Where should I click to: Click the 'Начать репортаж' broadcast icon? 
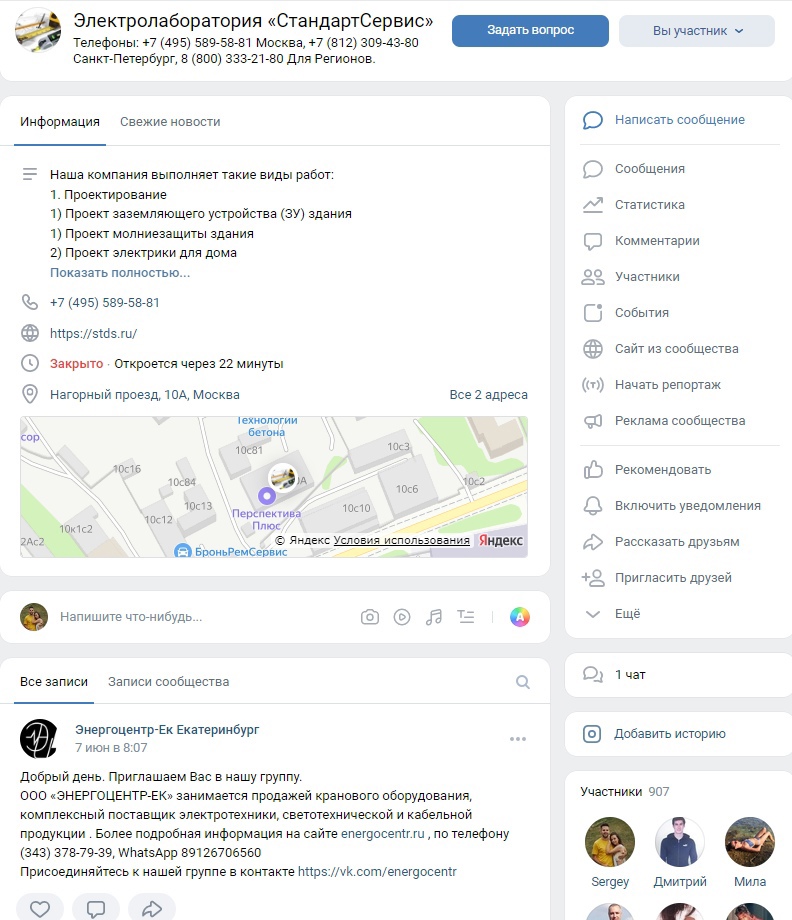point(593,385)
